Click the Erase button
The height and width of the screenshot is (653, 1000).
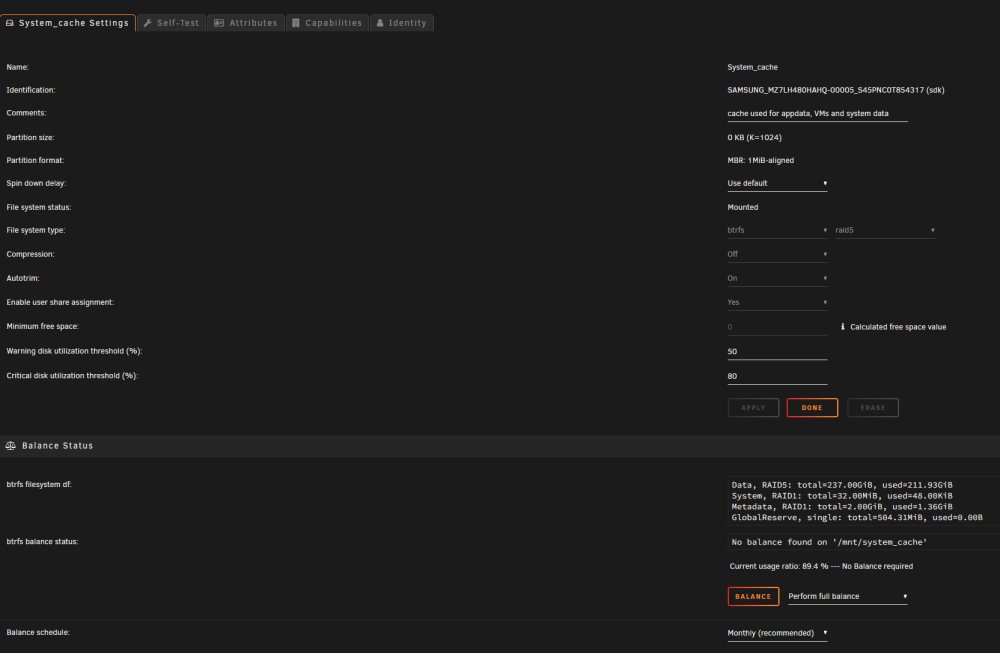coord(872,407)
